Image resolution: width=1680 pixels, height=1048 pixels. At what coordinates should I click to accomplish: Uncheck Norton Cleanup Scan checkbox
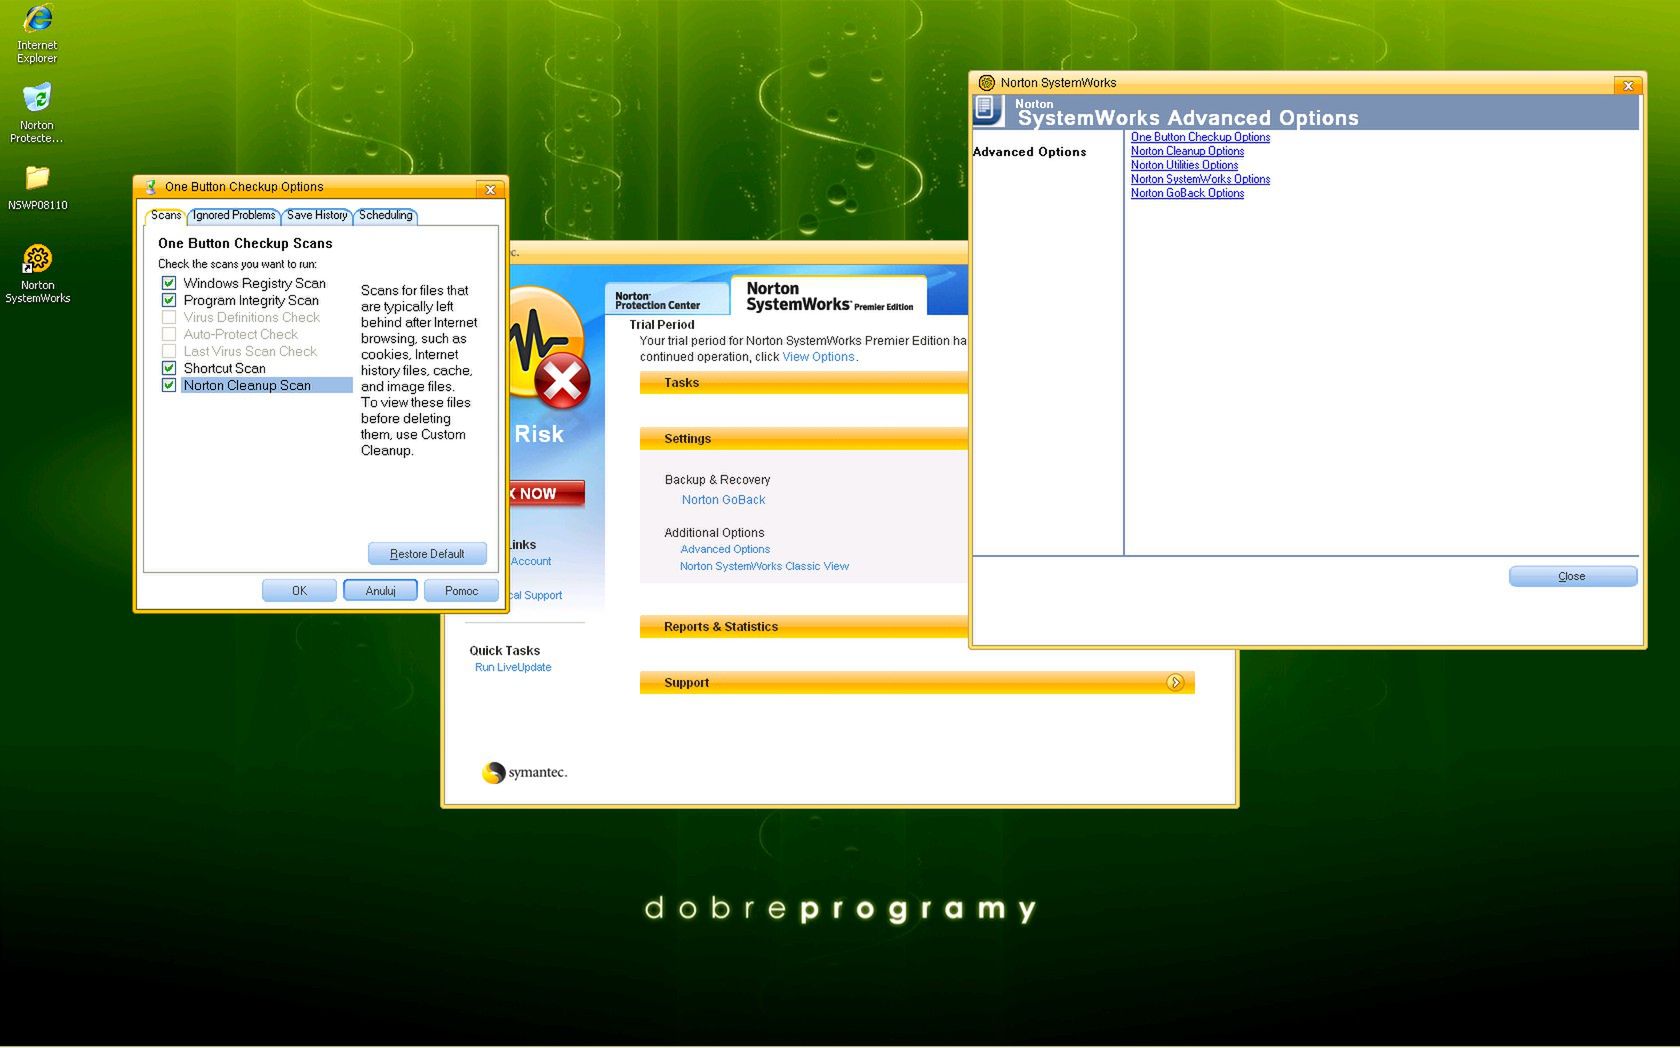pos(169,385)
